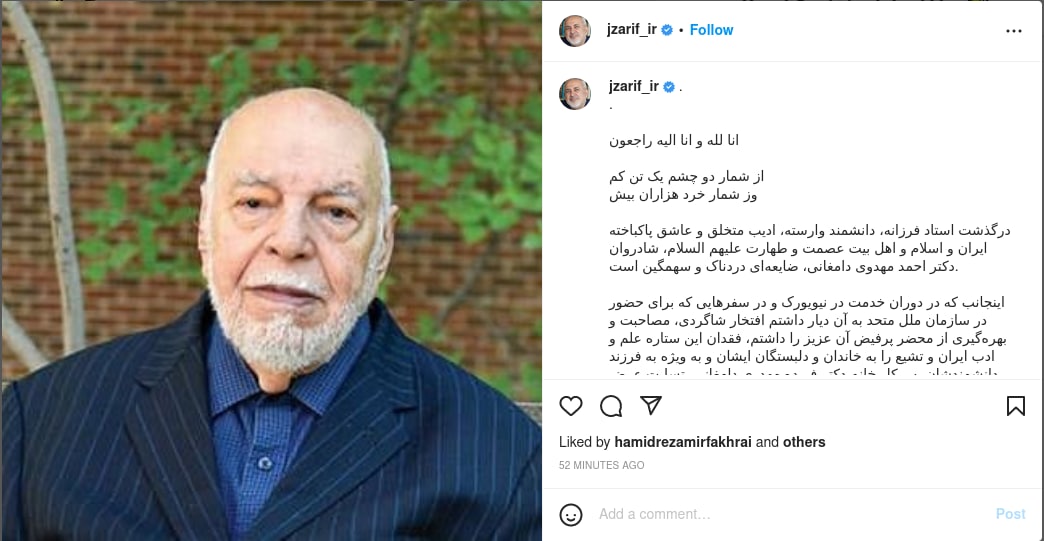This screenshot has width=1044, height=541.
Task: Follow the jzarif_ir account
Action: (711, 30)
